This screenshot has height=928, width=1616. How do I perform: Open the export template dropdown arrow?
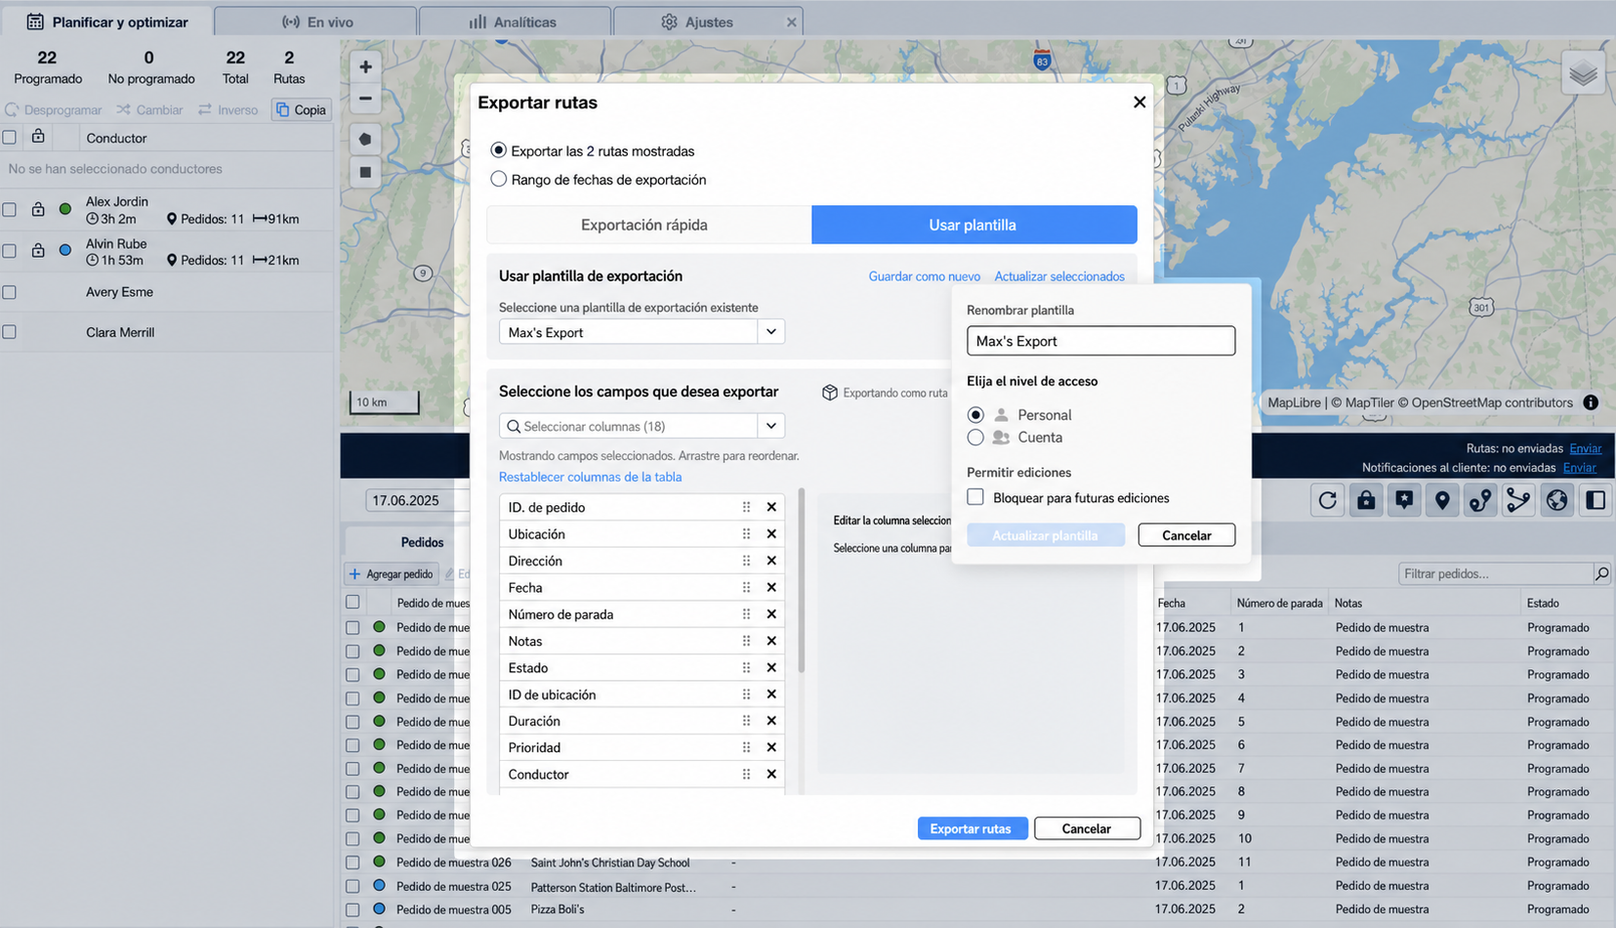[771, 332]
